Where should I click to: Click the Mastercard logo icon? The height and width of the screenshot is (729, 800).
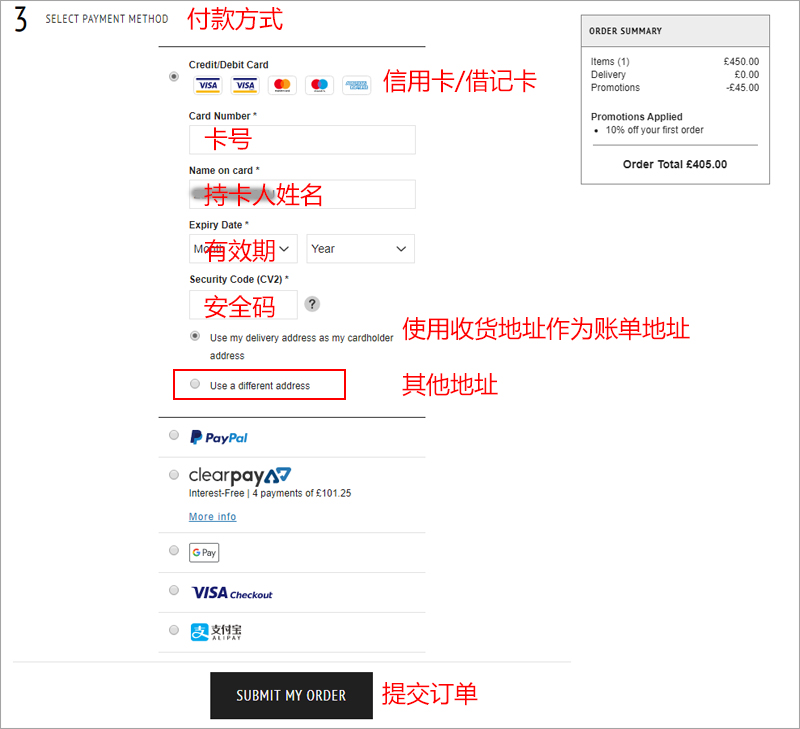pyautogui.click(x=282, y=85)
